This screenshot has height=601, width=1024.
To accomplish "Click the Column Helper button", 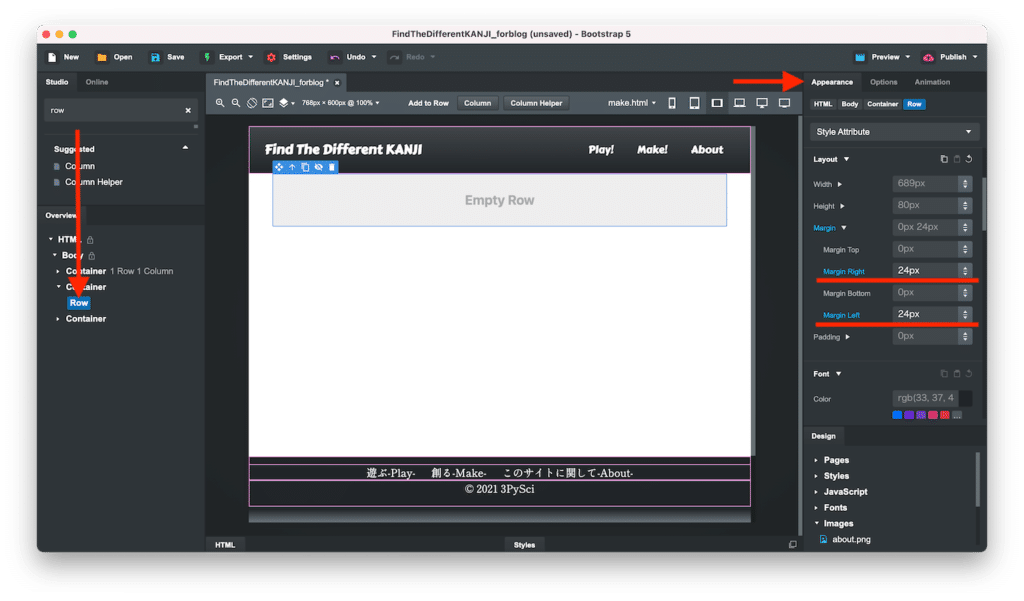I will tap(538, 103).
